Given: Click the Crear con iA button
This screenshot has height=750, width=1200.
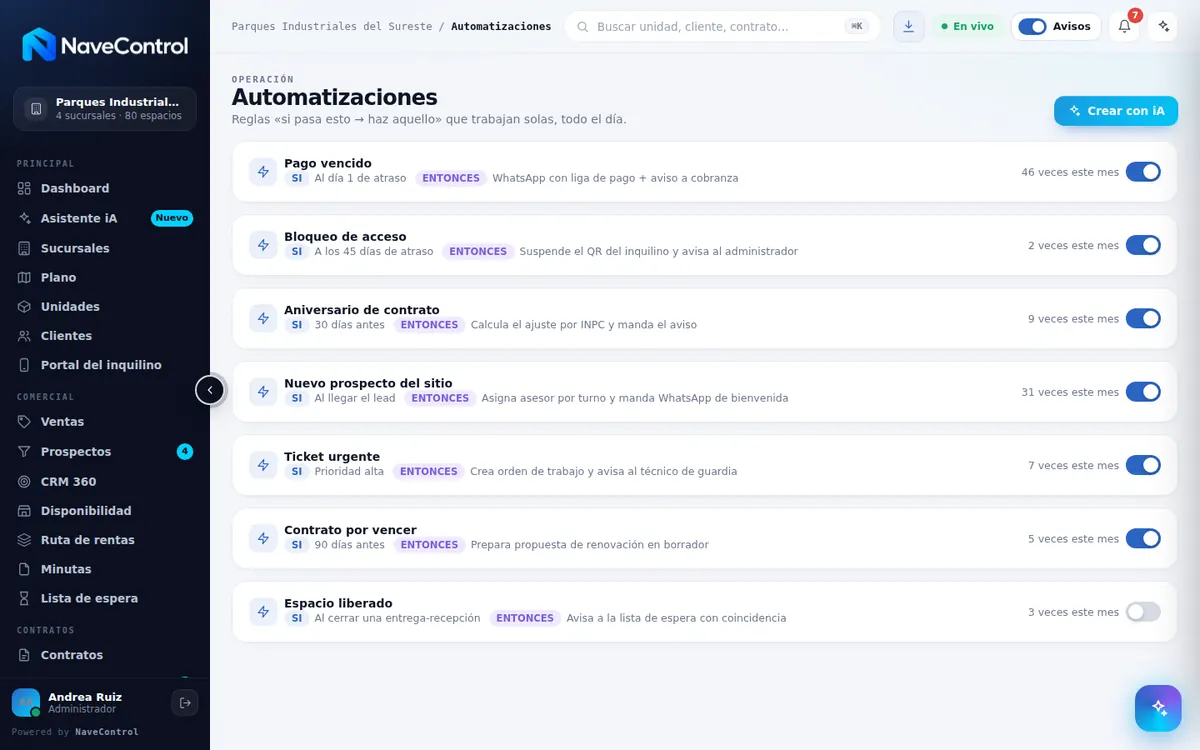Looking at the screenshot, I should tap(1116, 111).
